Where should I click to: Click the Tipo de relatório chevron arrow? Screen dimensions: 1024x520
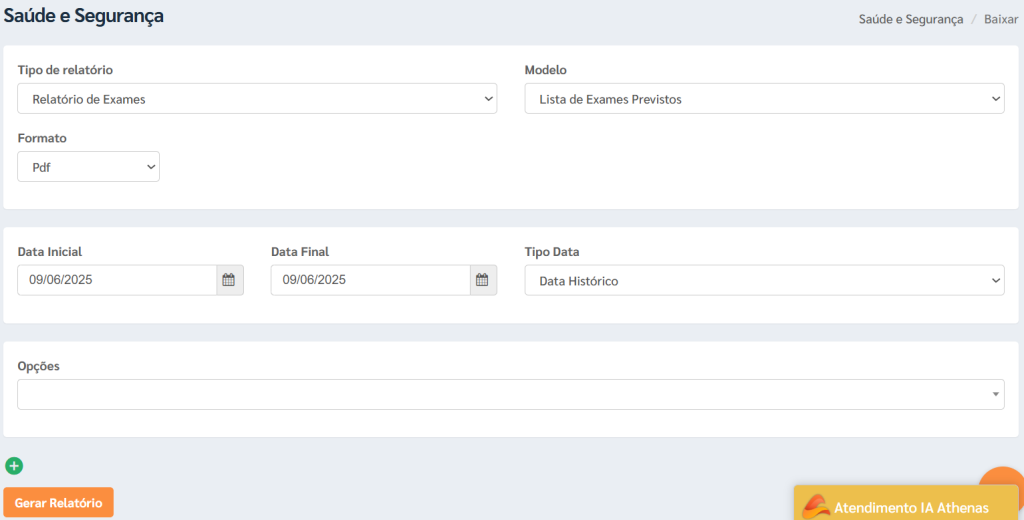(488, 99)
